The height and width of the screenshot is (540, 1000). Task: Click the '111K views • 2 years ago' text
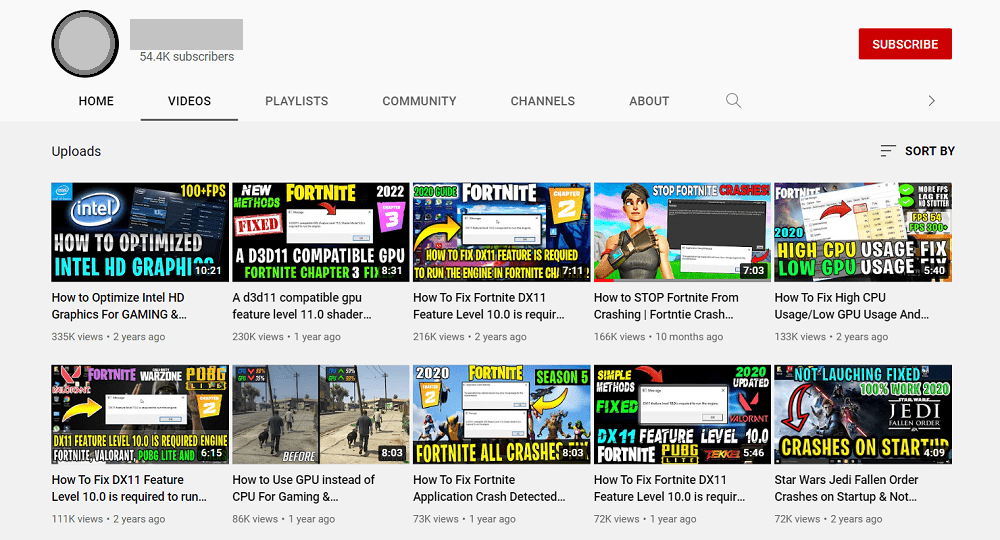(x=108, y=519)
